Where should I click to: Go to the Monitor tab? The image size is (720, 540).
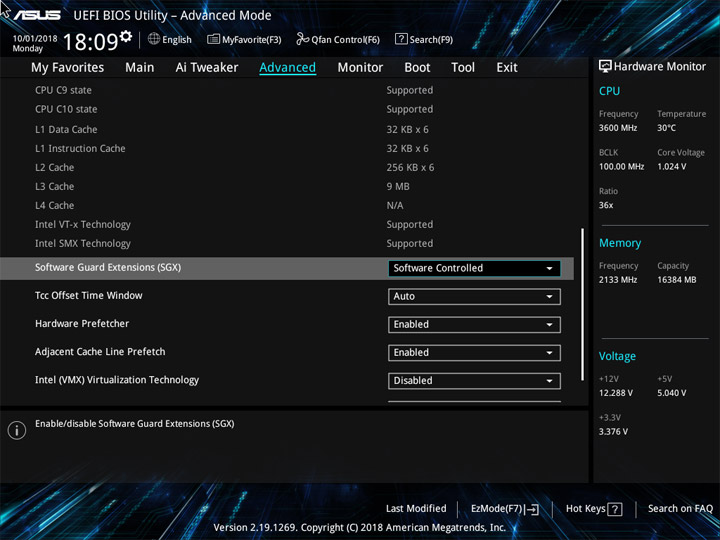click(x=360, y=68)
